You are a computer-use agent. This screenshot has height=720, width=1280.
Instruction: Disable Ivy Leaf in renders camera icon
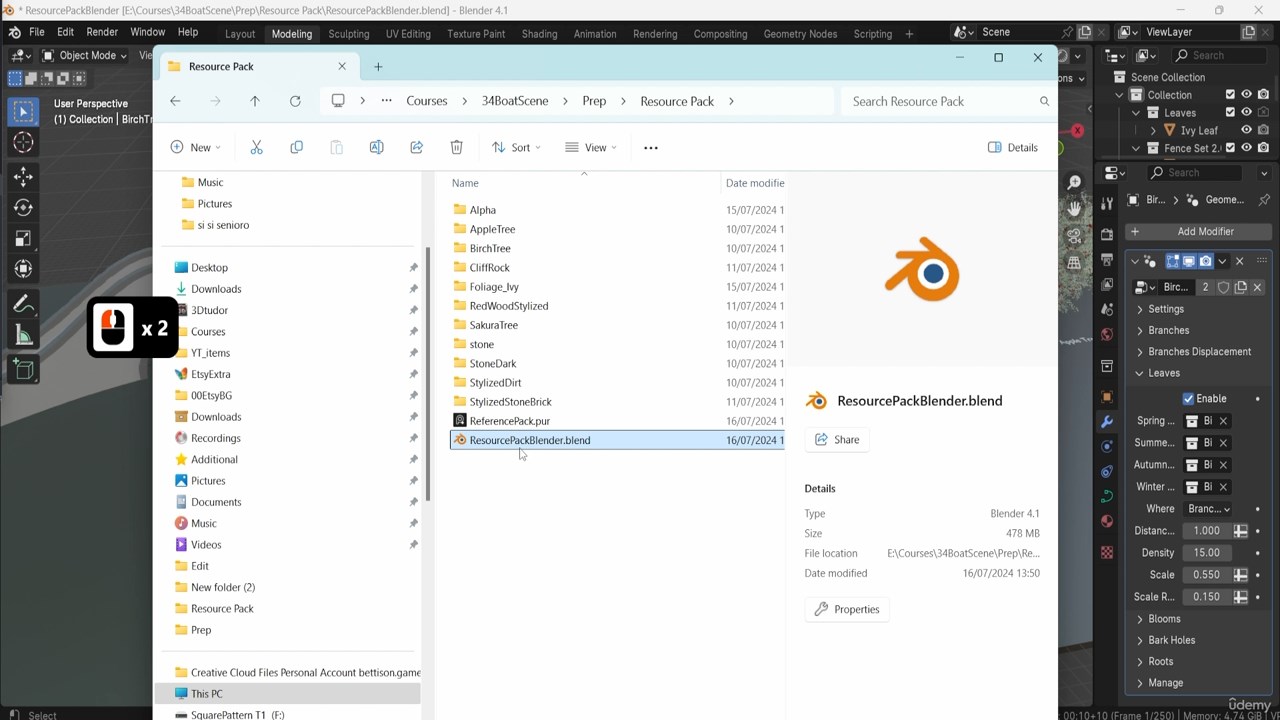1264,130
